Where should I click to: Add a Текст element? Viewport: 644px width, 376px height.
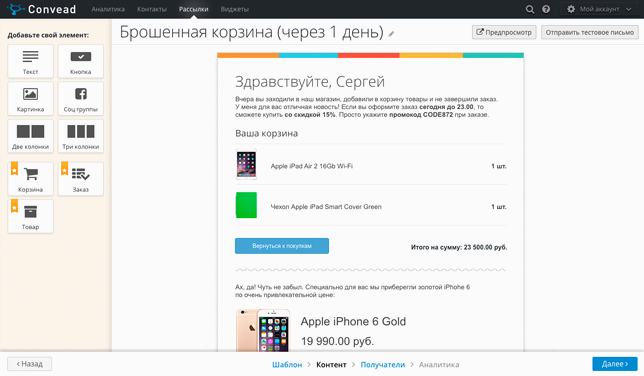click(30, 61)
